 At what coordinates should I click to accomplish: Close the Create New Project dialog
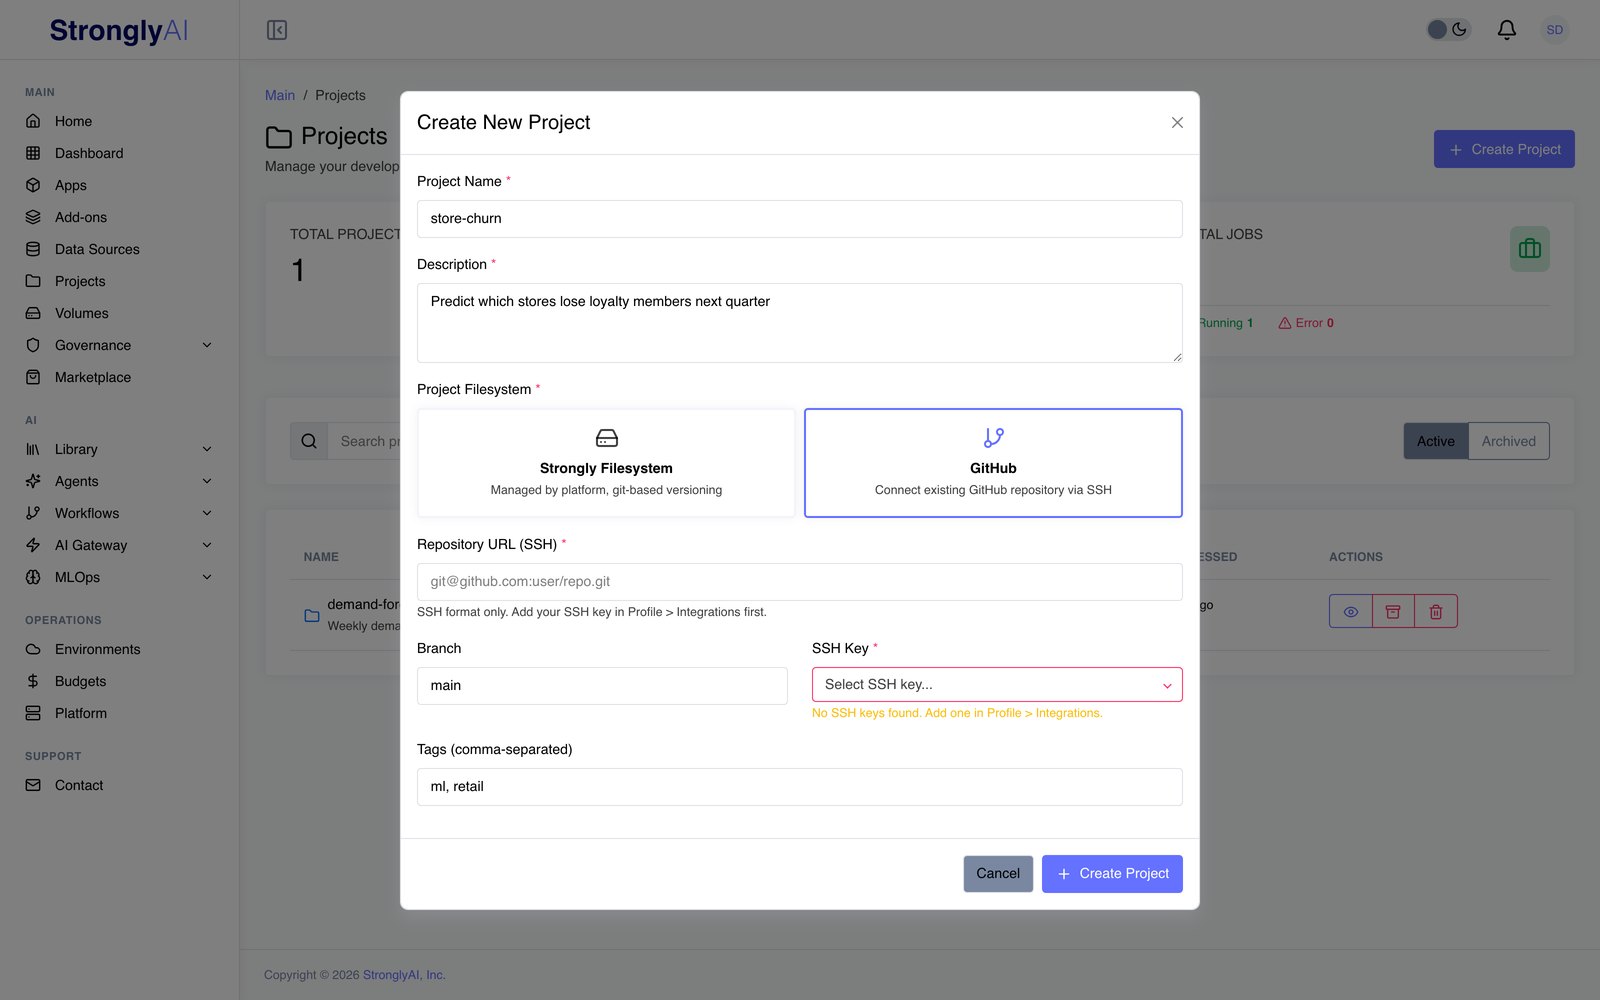click(x=1177, y=122)
